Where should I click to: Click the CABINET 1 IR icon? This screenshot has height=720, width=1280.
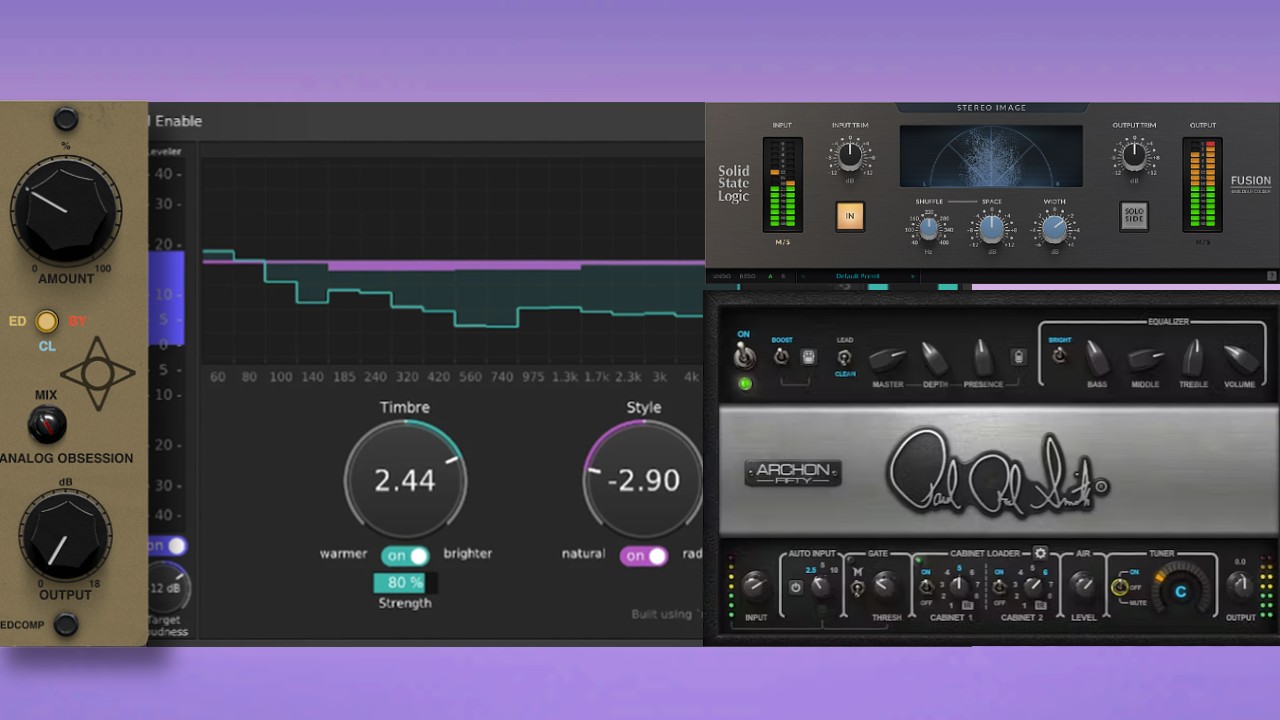[x=968, y=606]
